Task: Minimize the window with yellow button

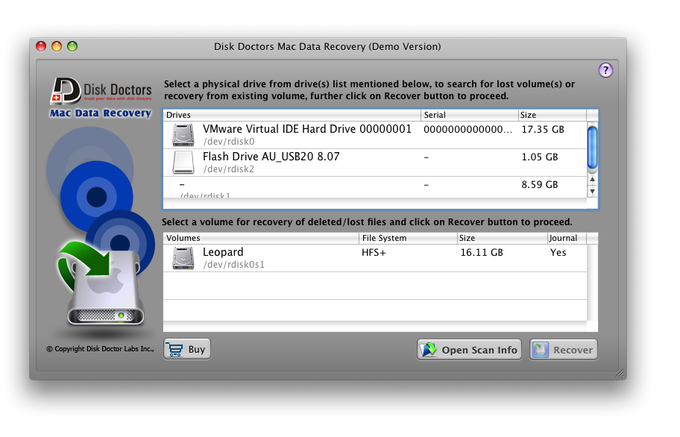Action: coord(56,46)
